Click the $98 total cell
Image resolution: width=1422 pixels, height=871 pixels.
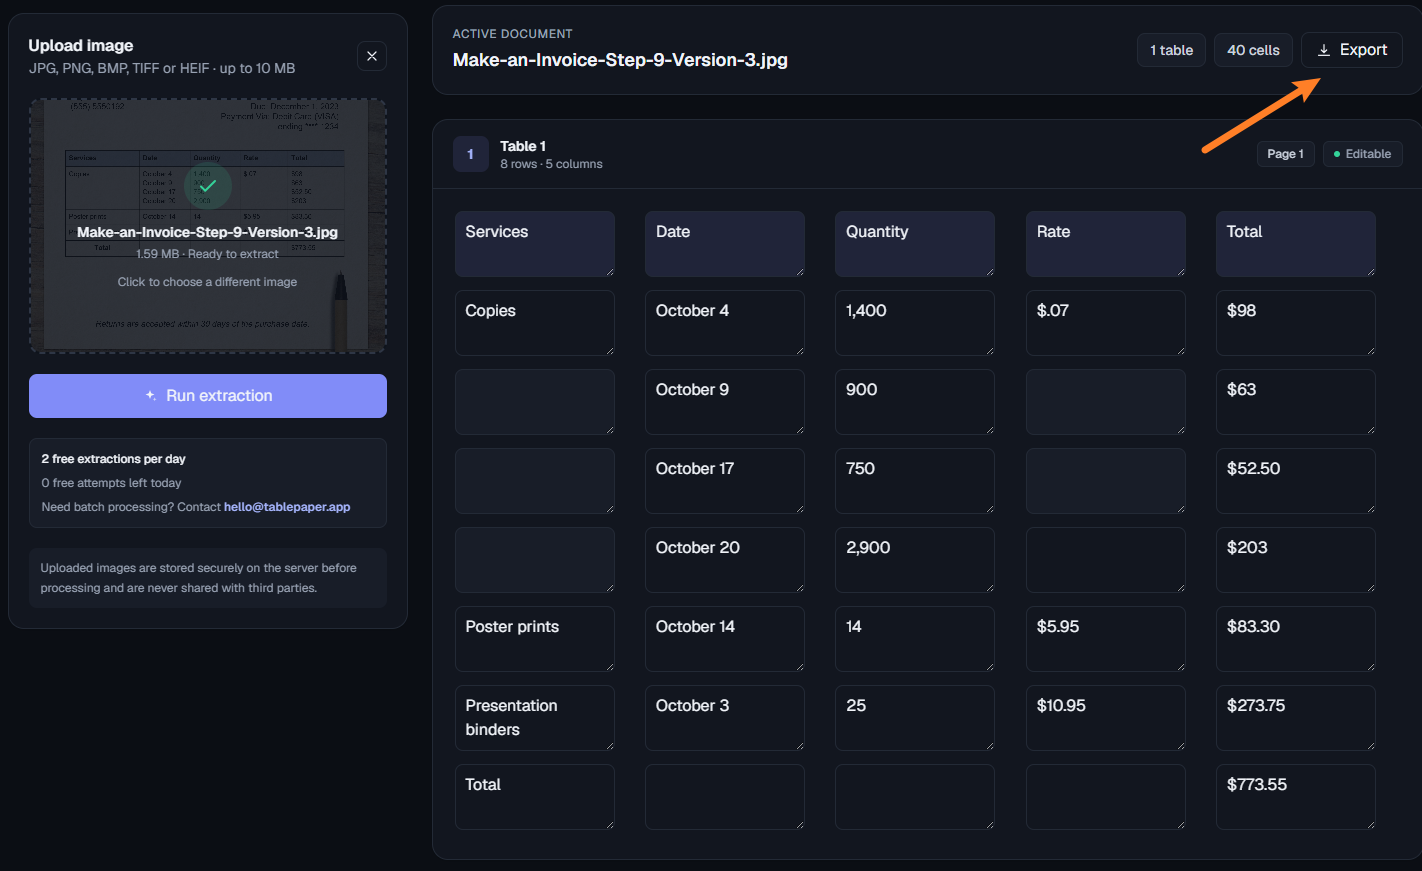pyautogui.click(x=1296, y=323)
